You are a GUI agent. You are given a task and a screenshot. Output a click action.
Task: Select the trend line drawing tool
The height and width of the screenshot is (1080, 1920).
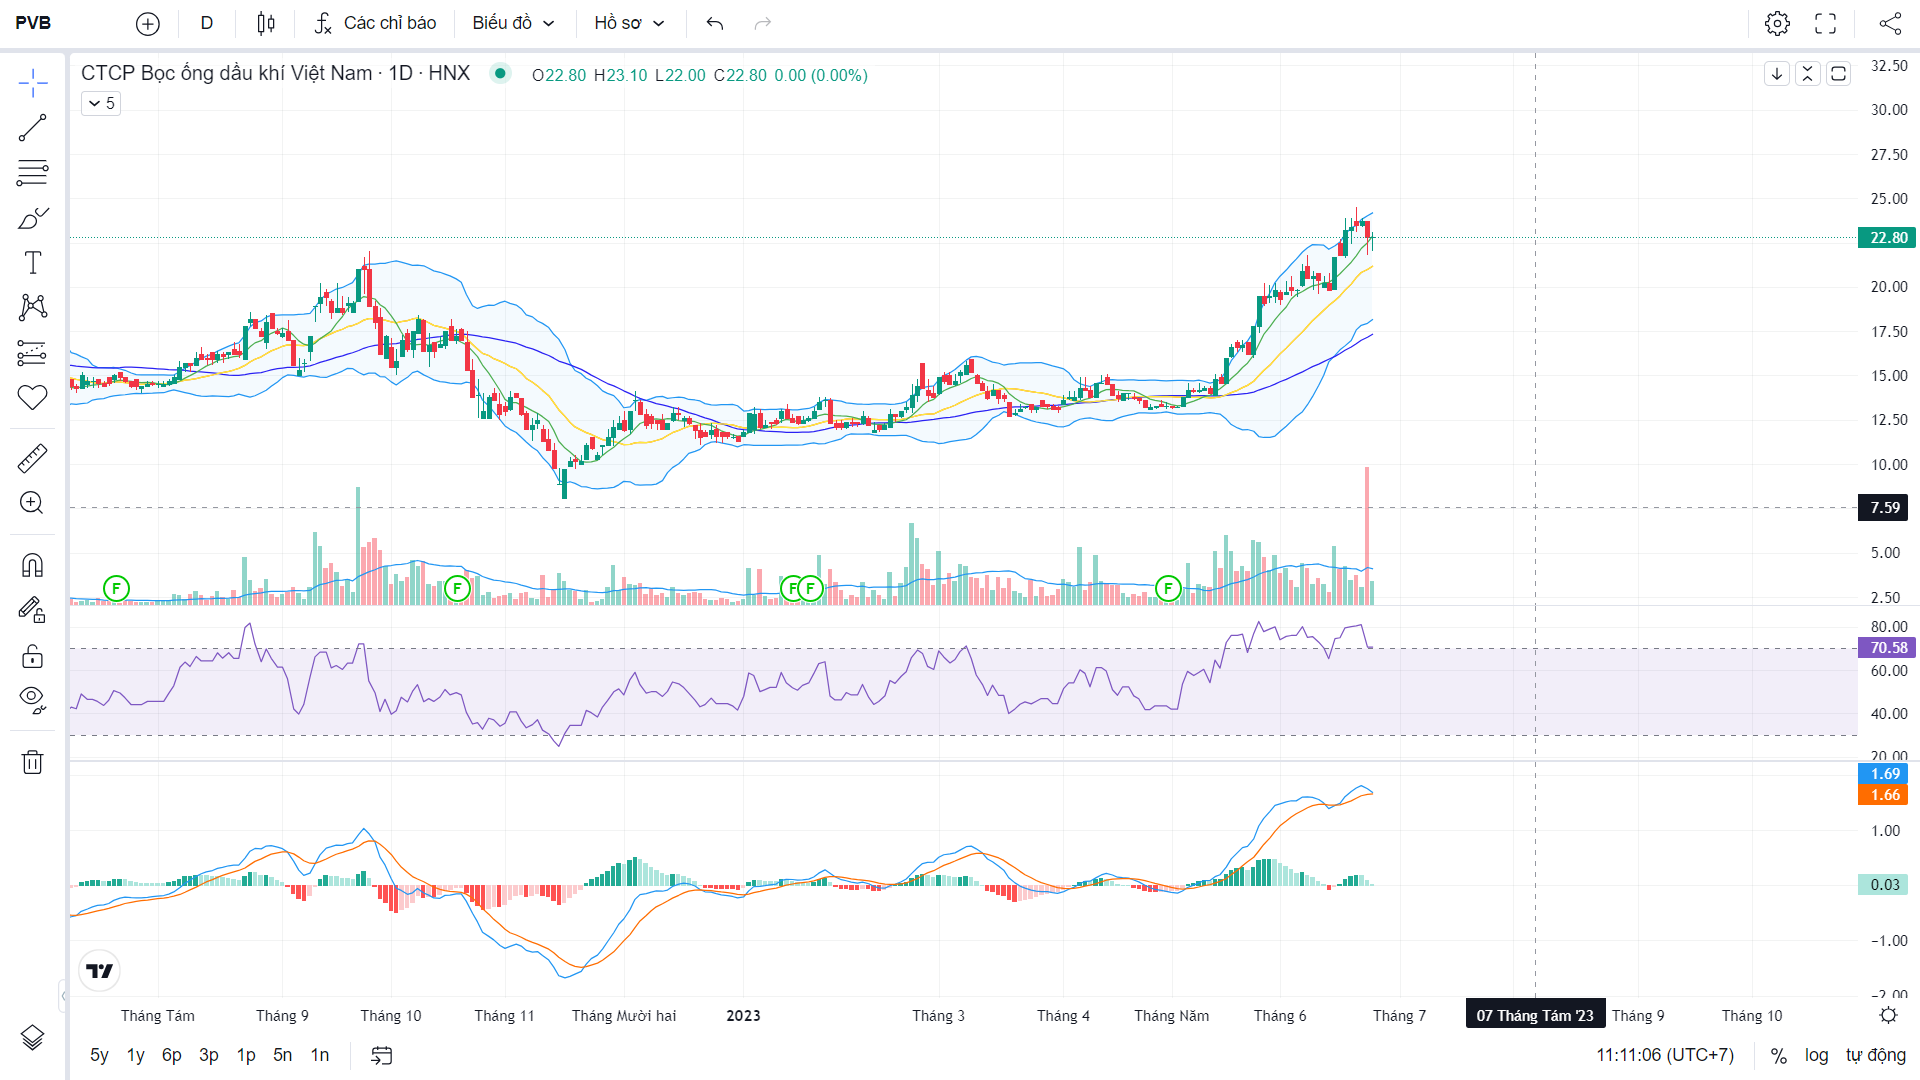point(32,128)
